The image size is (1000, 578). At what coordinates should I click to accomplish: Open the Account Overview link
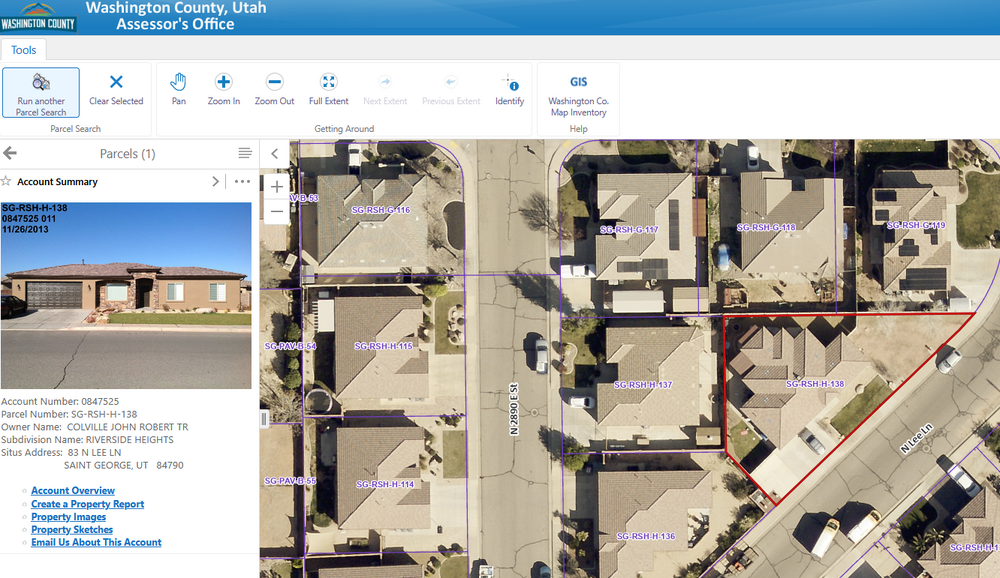click(73, 491)
